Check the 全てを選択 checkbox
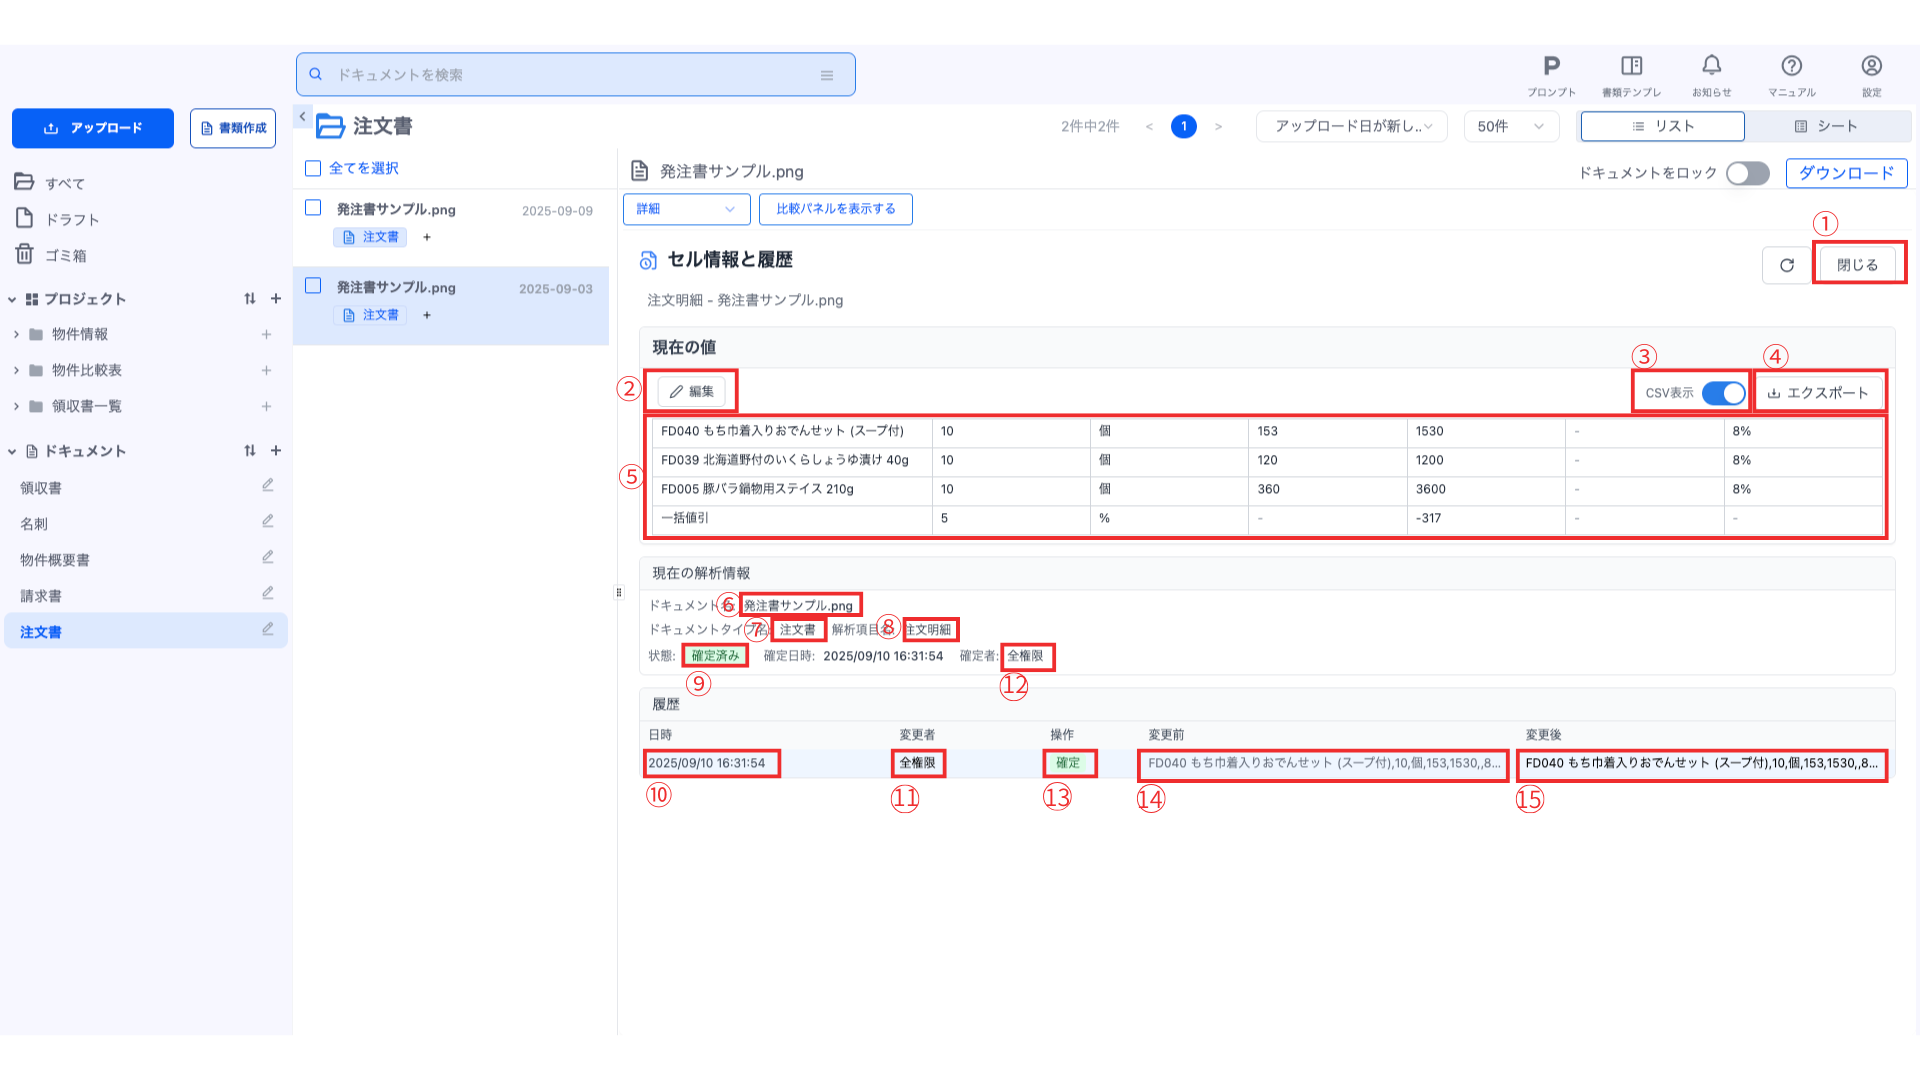This screenshot has height=1080, width=1920. click(x=313, y=168)
